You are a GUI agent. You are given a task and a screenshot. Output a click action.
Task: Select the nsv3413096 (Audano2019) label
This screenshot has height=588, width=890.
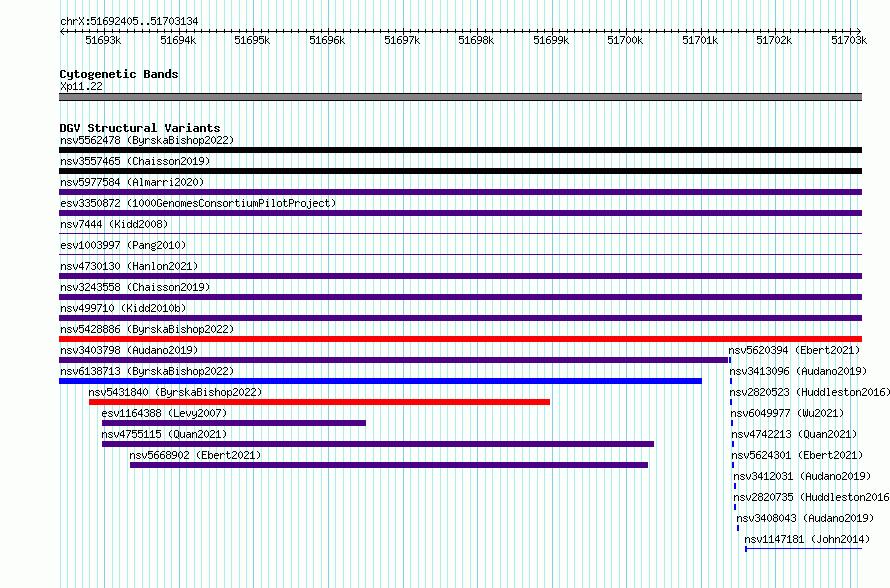pos(798,371)
